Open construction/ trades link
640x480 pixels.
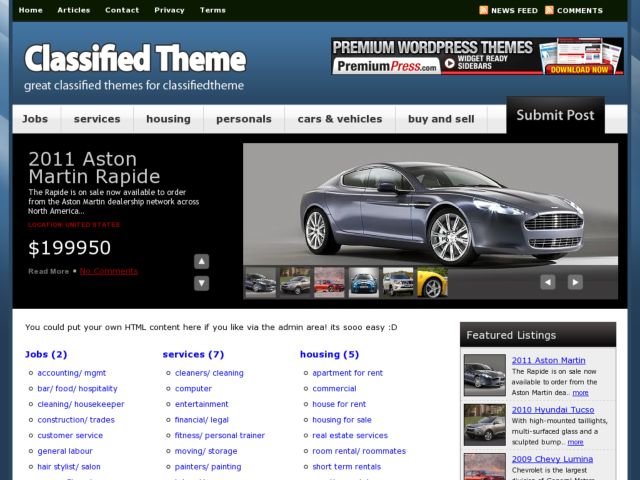(76, 420)
